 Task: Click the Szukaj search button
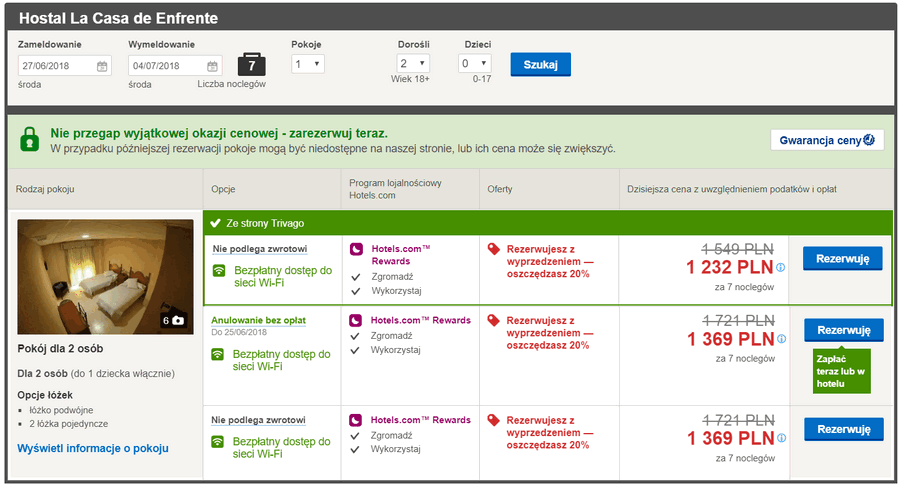click(x=541, y=64)
